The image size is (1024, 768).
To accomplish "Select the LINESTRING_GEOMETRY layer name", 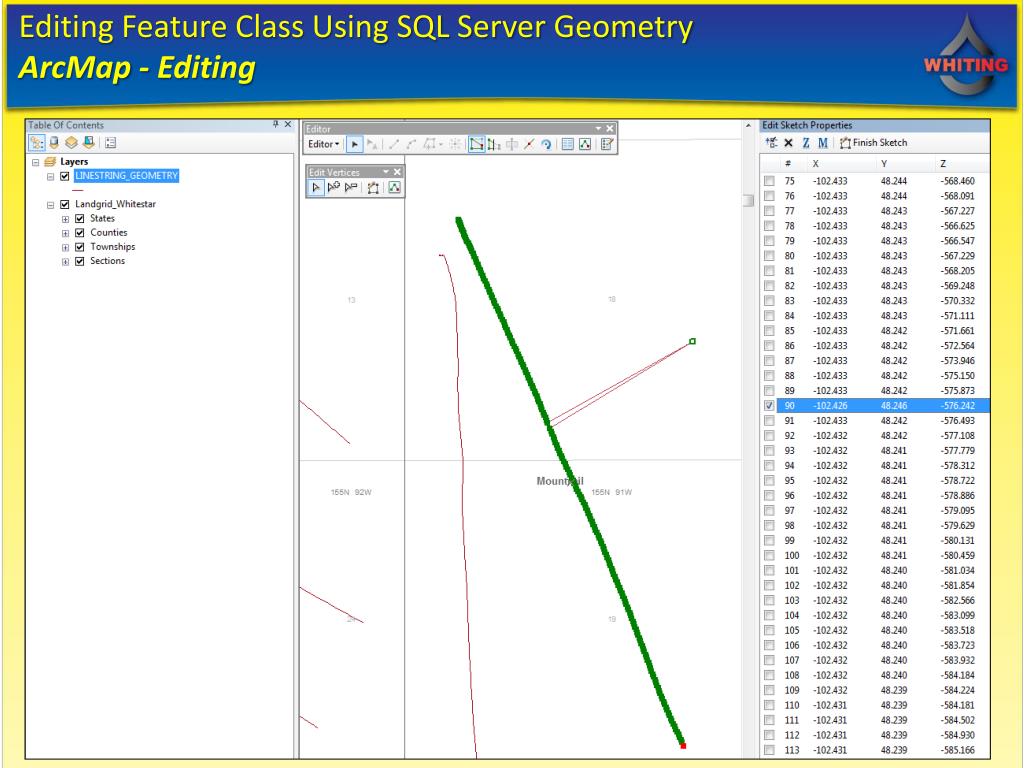I will (127, 176).
